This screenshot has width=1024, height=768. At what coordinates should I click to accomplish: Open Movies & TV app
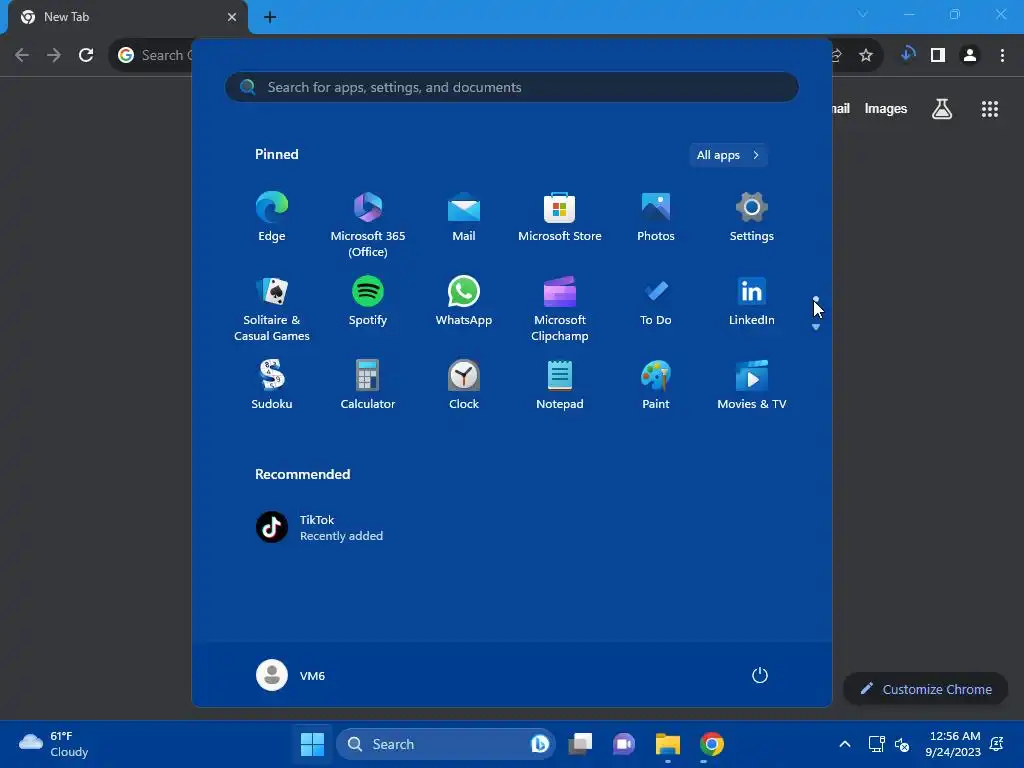[752, 385]
